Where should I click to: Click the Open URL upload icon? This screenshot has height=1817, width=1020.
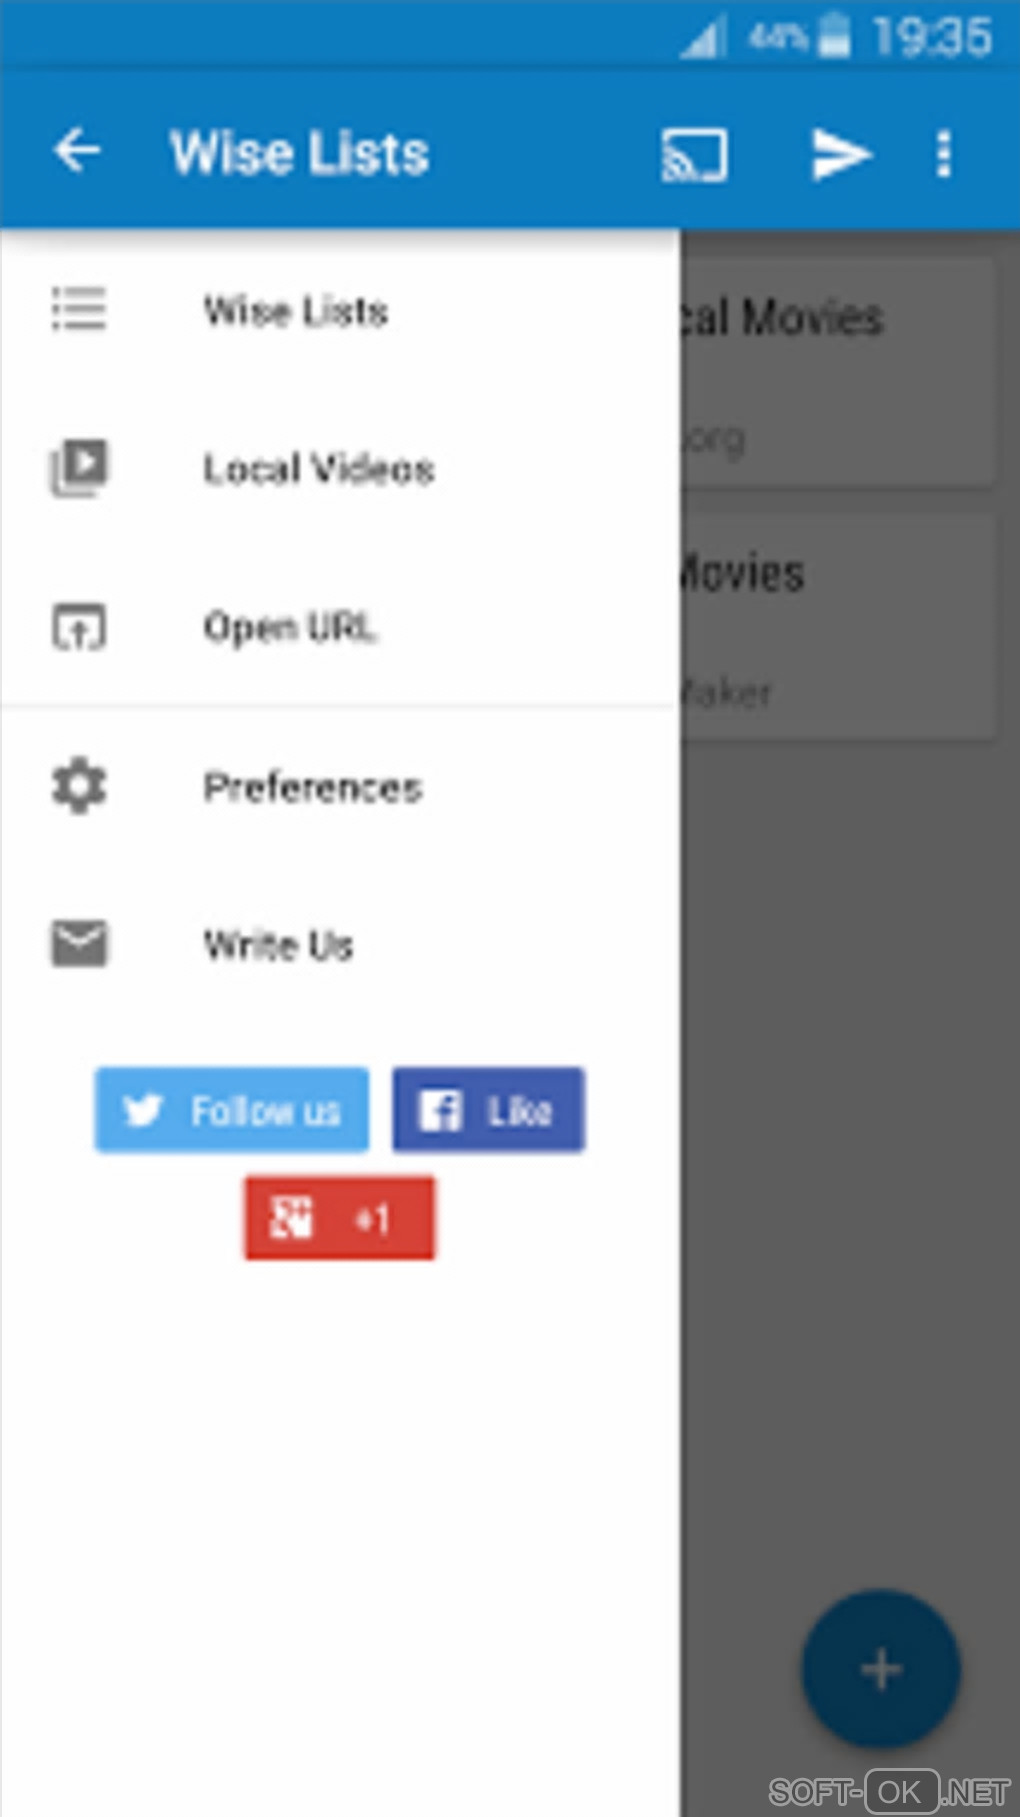coord(79,627)
